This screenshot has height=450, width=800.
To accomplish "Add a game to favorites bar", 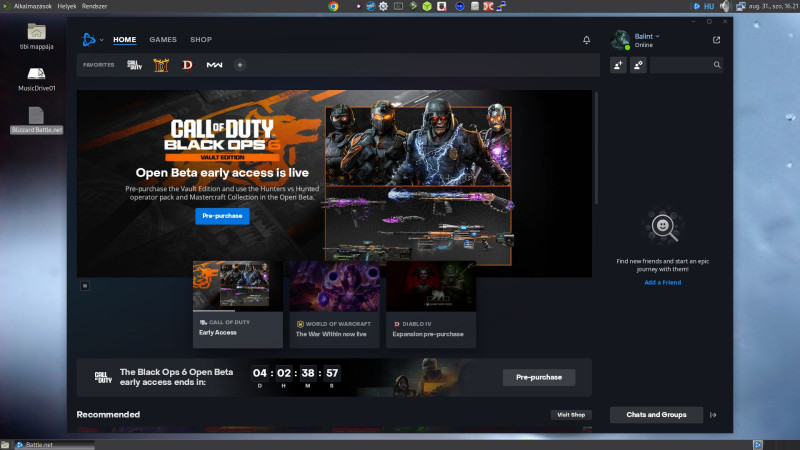I will [x=240, y=65].
